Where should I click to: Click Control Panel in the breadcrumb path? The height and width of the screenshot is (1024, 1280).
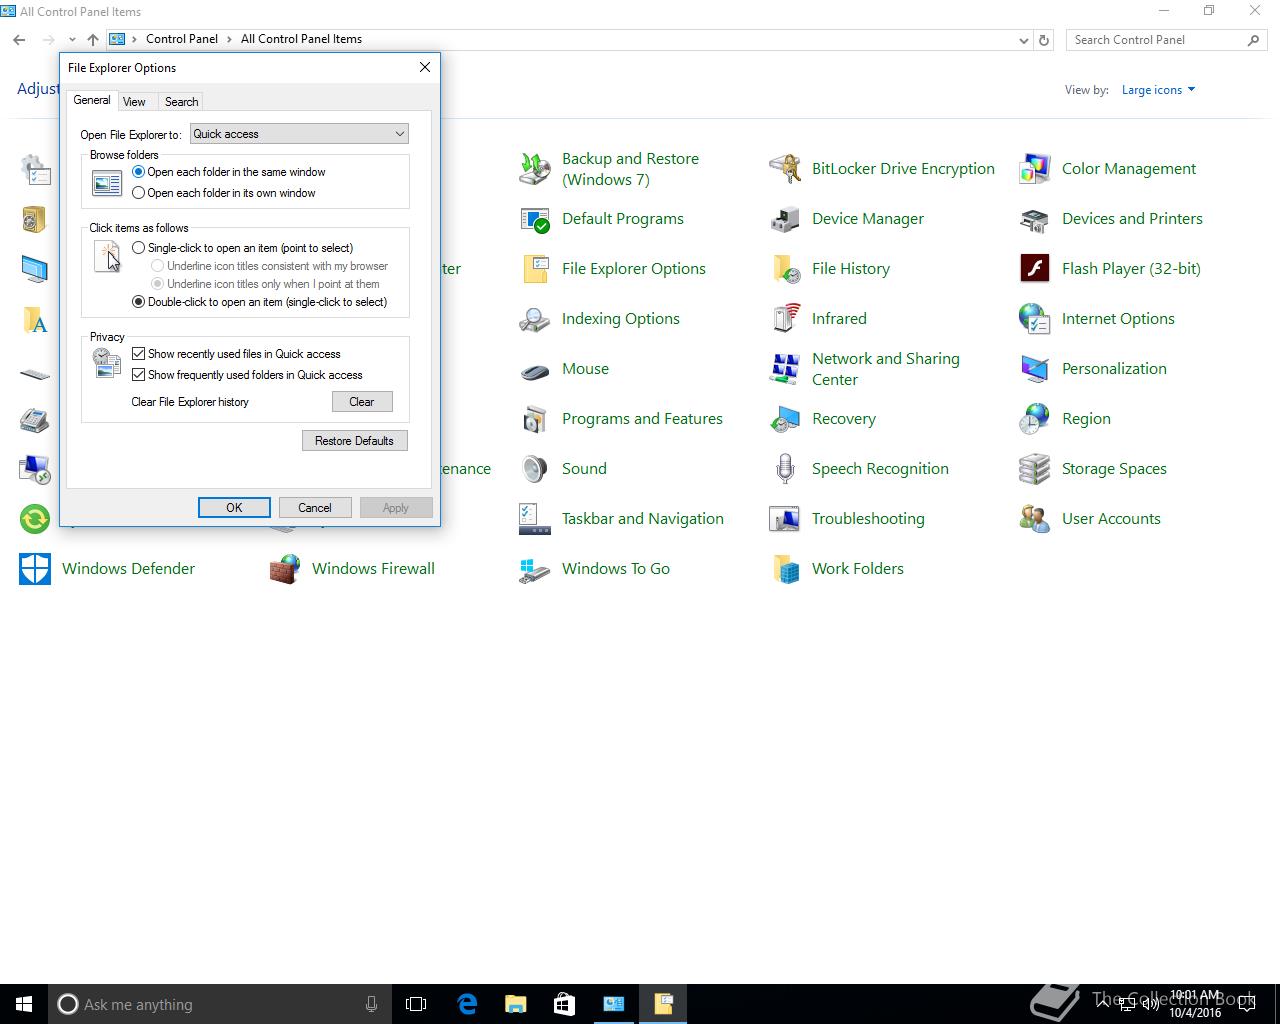pos(181,39)
